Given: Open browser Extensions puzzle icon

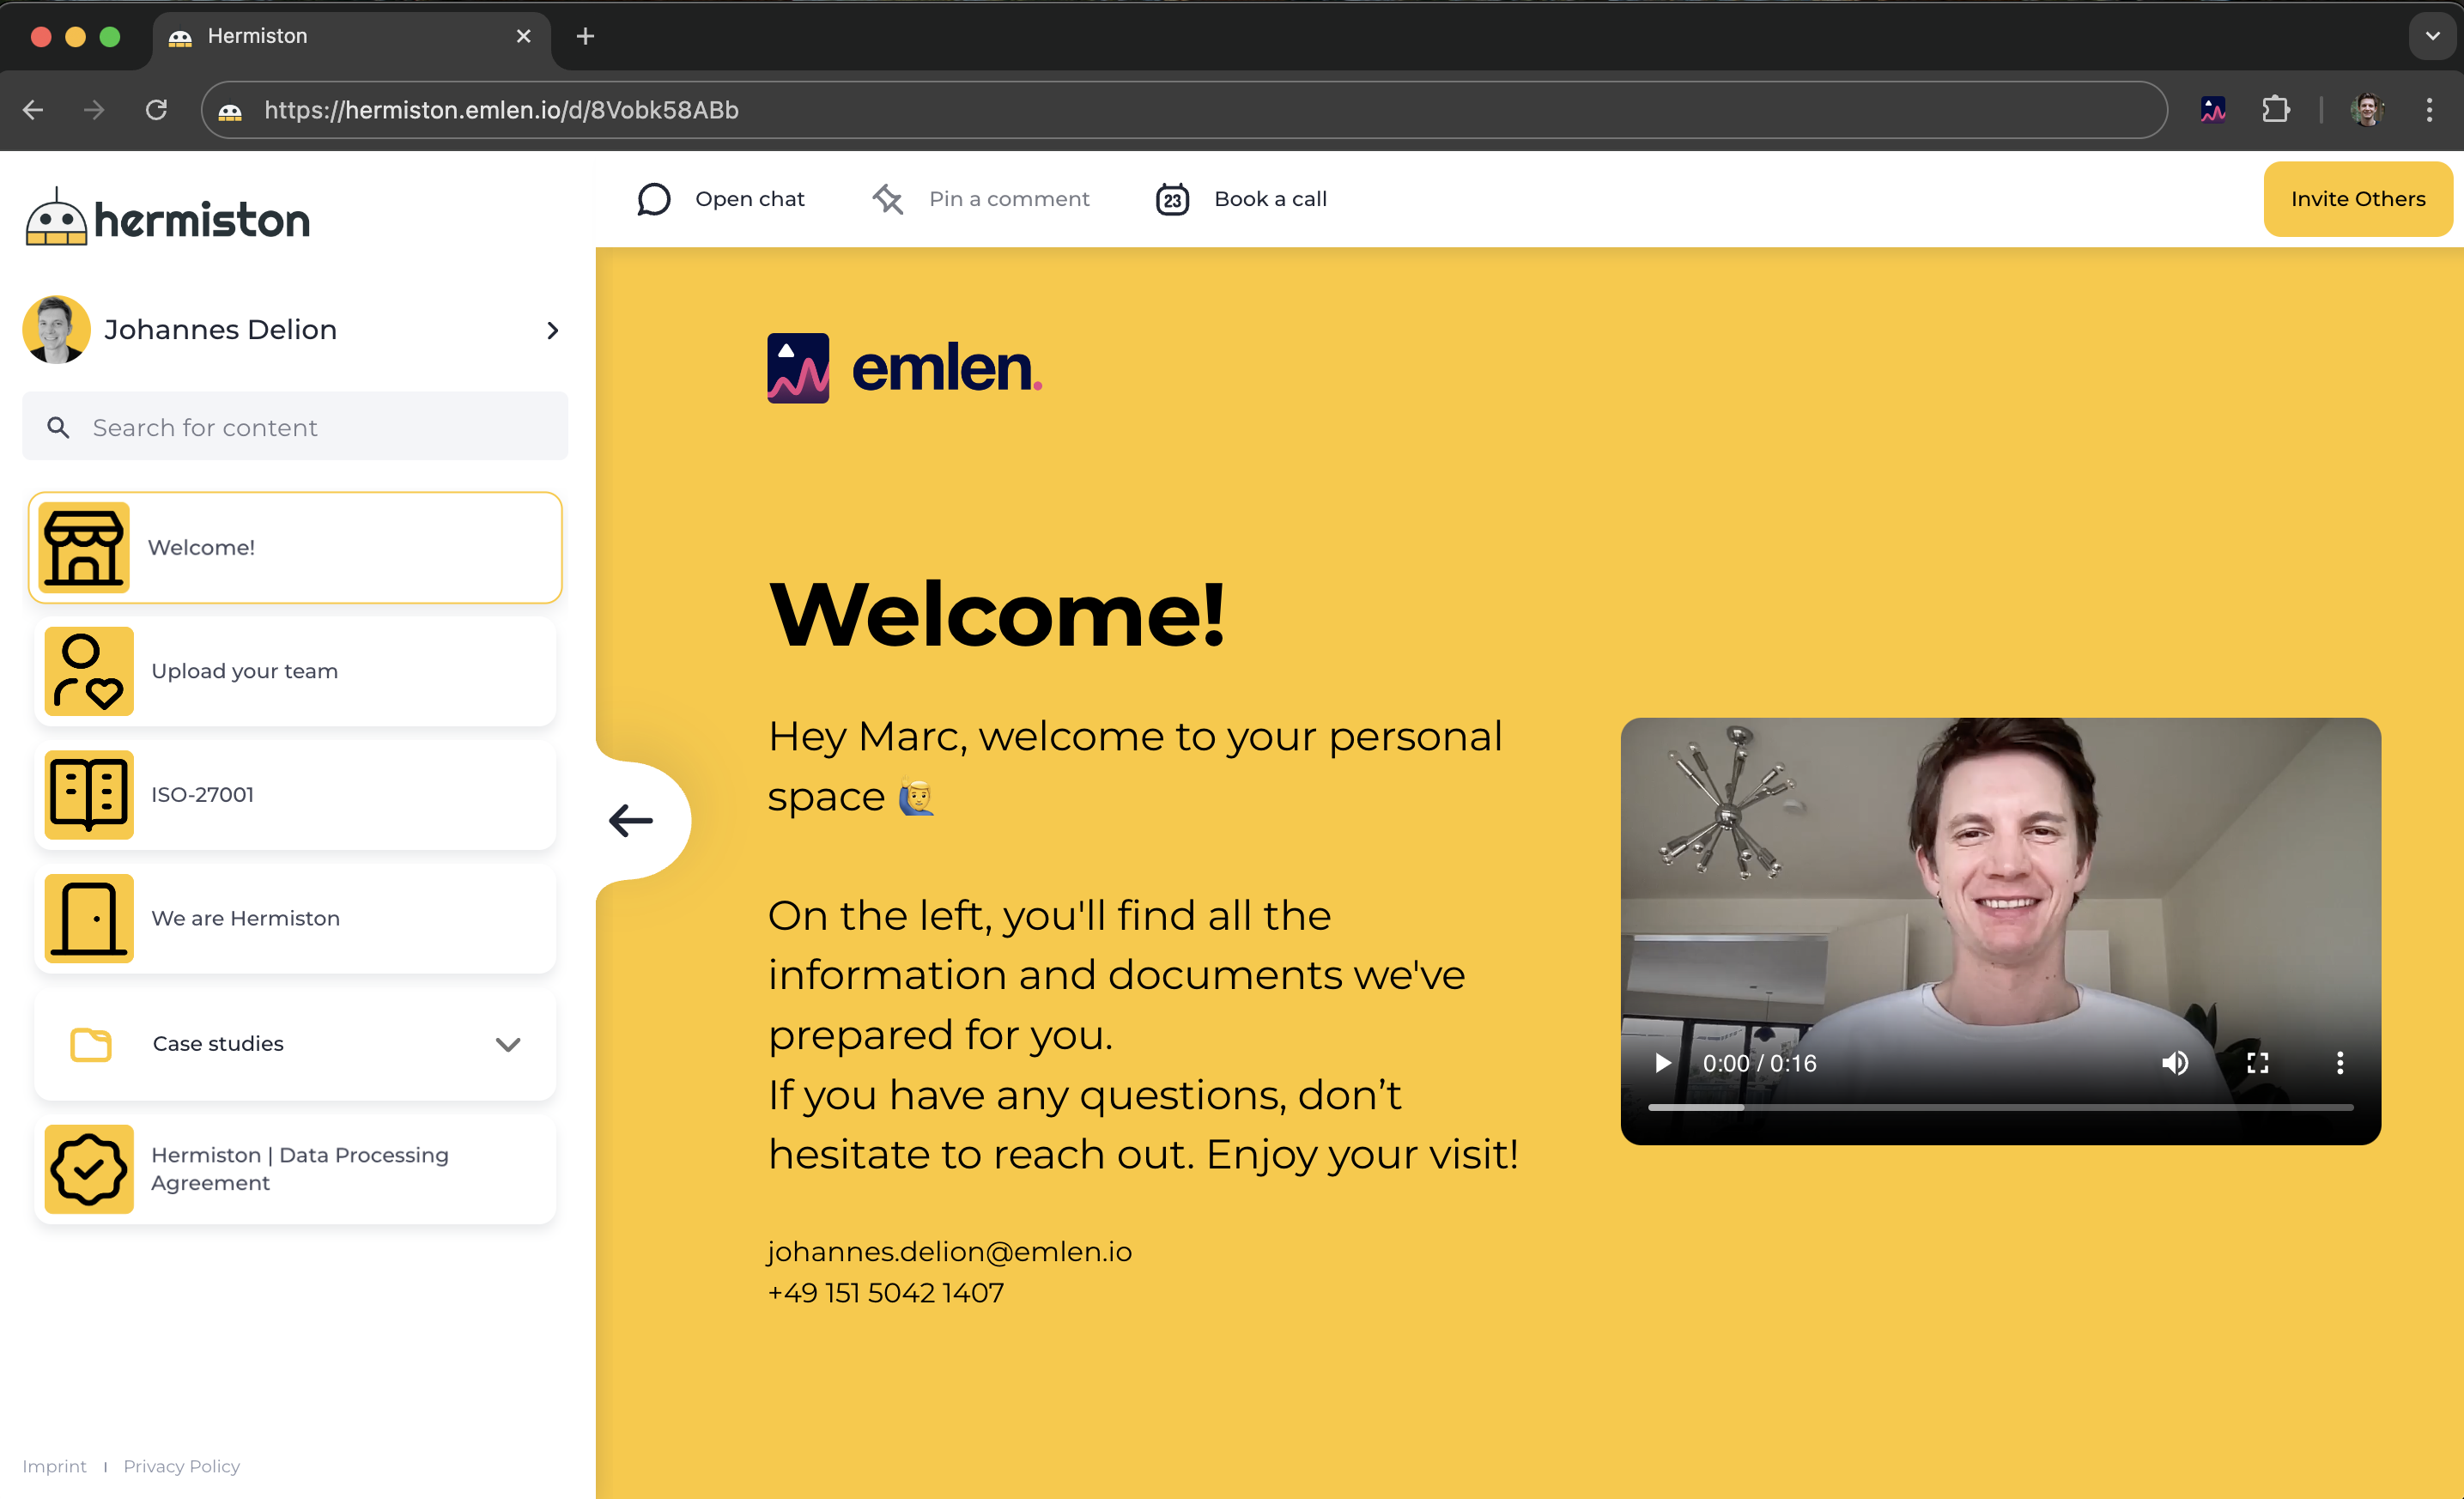Looking at the screenshot, I should coord(2275,110).
